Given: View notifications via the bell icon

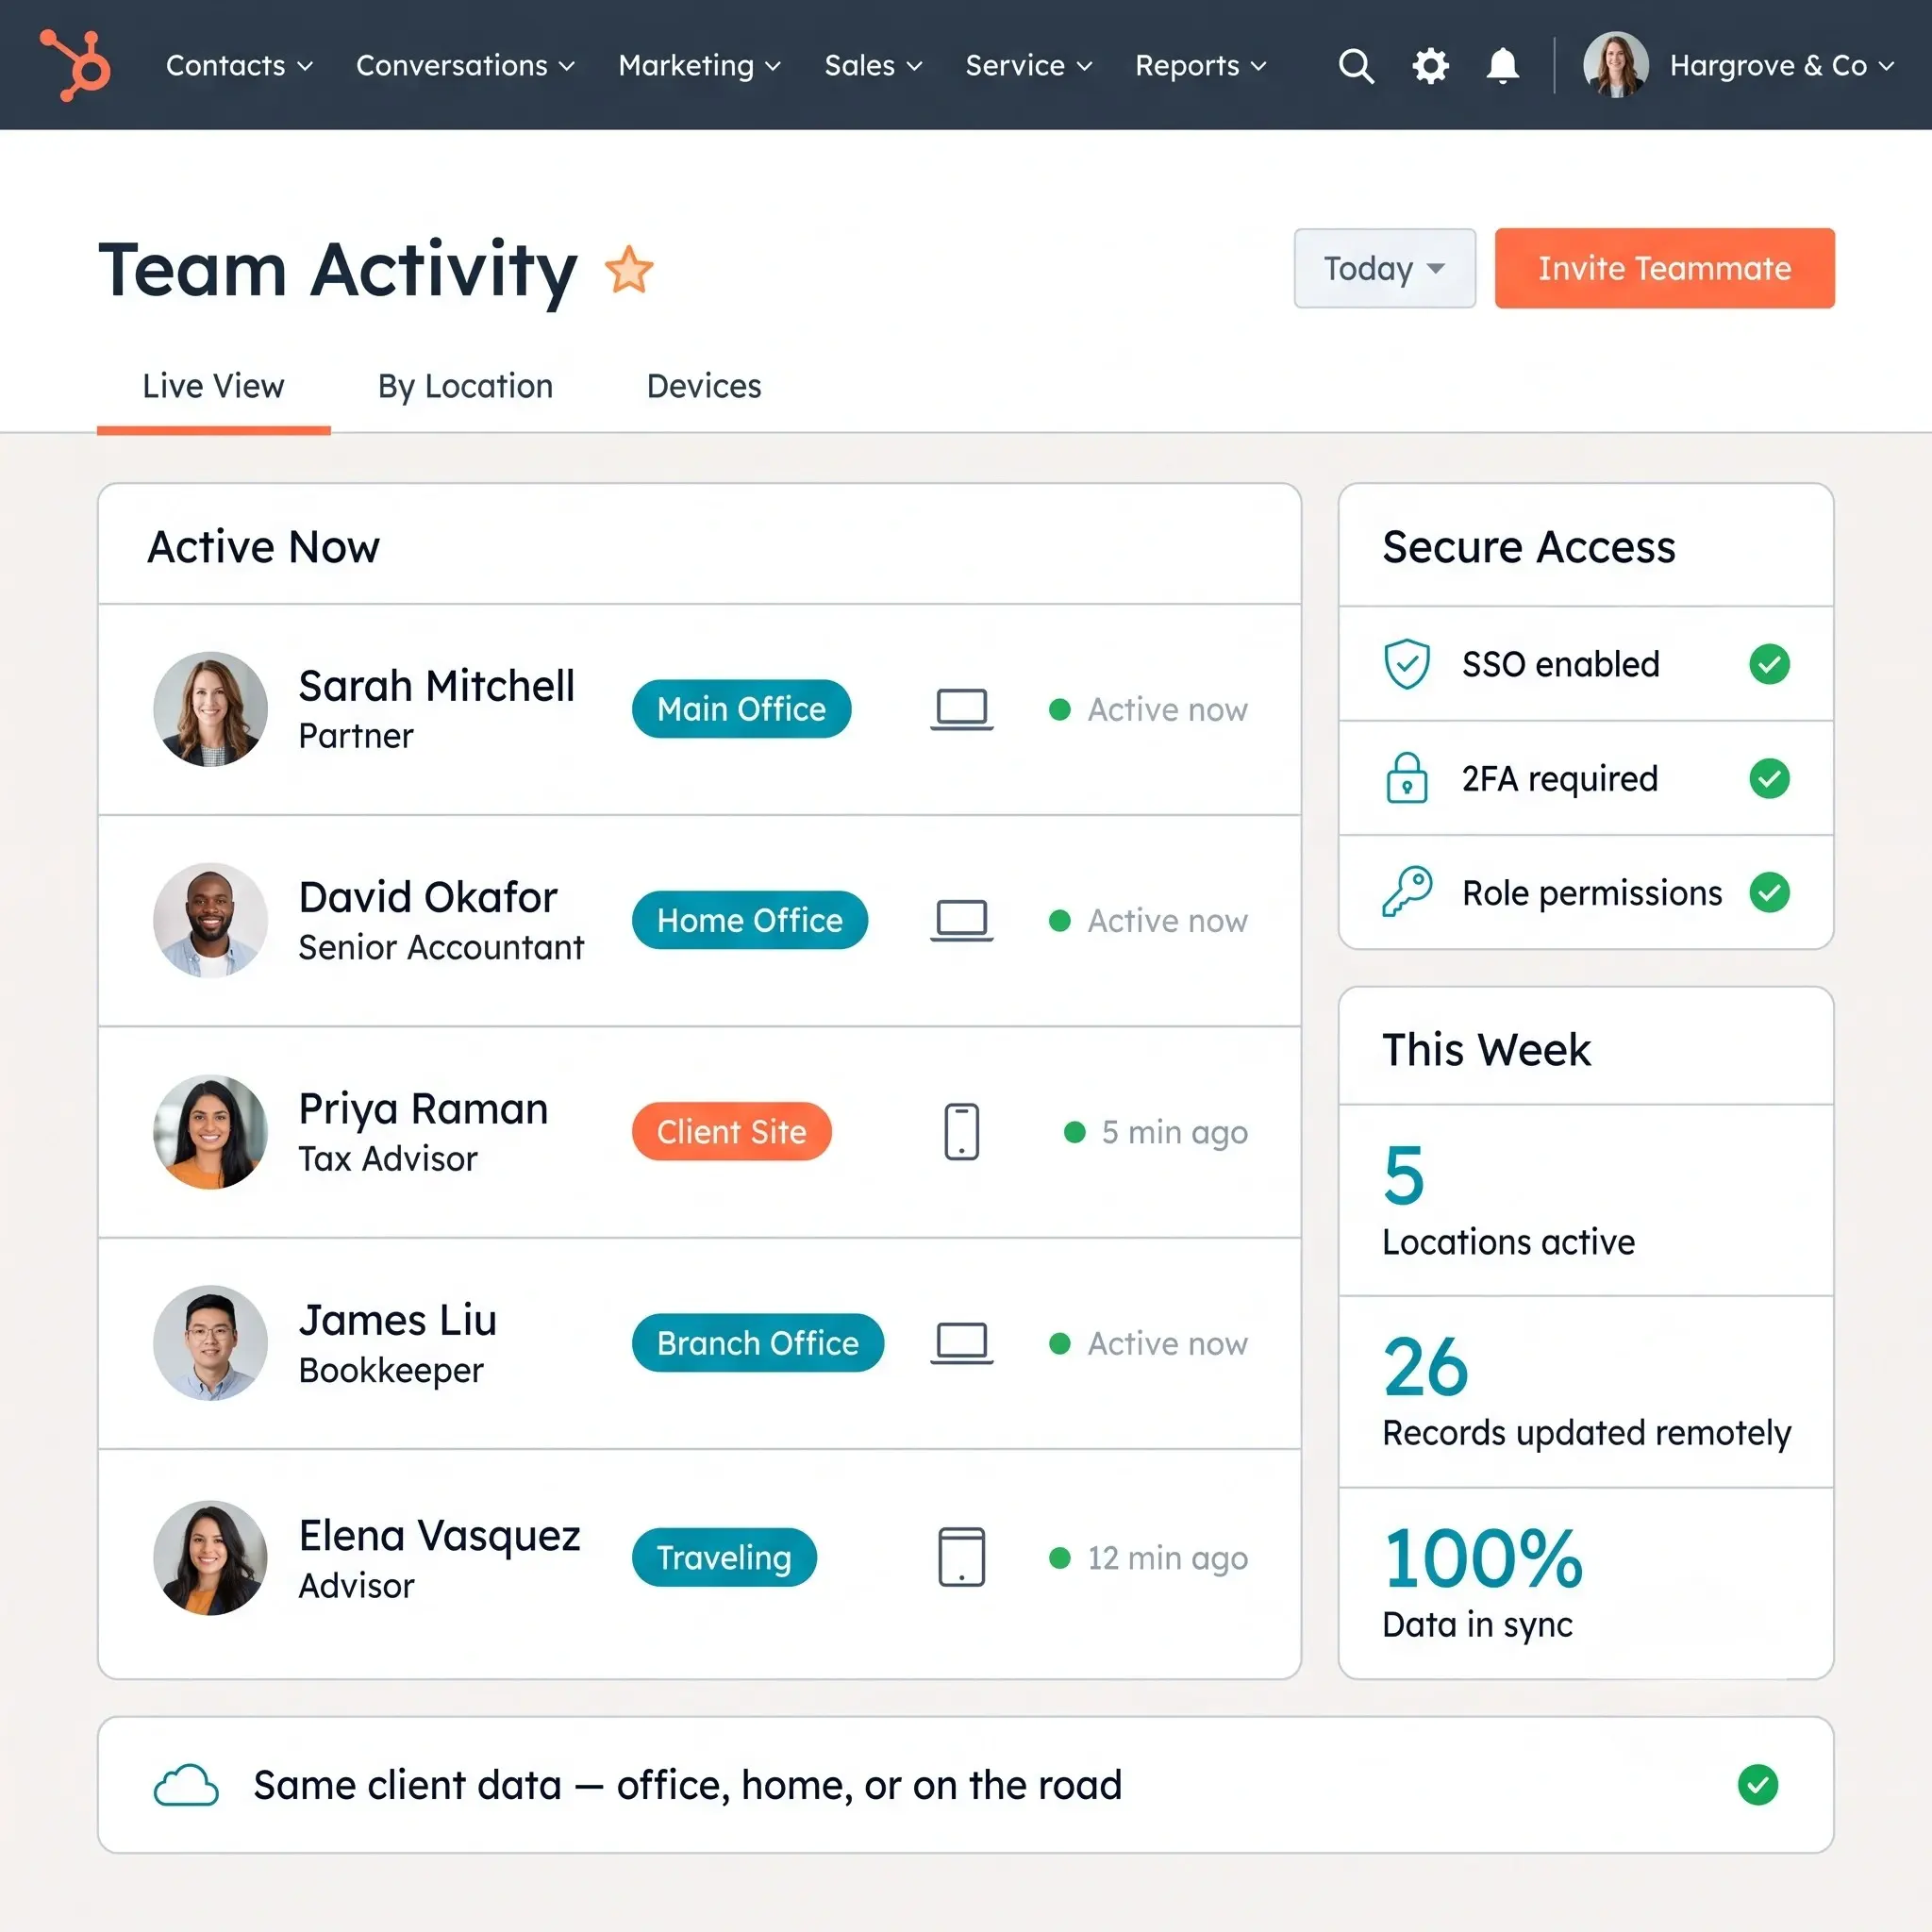Looking at the screenshot, I should tap(1502, 66).
